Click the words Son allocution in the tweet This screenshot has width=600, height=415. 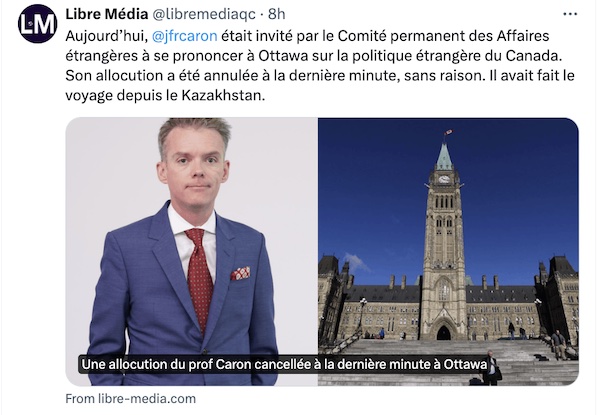click(114, 75)
